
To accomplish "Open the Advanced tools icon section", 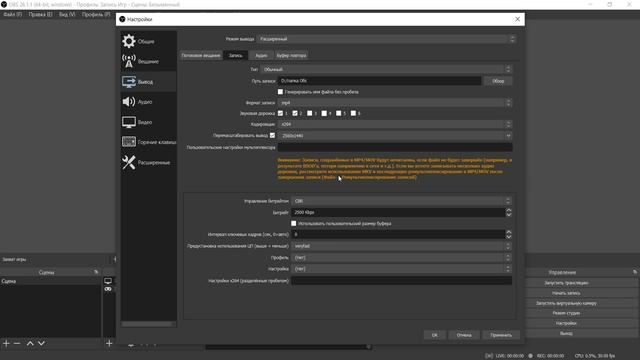I will tap(129, 162).
